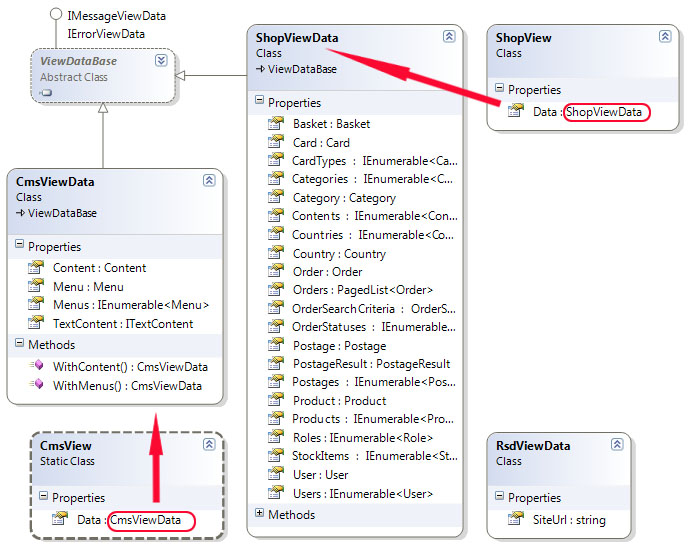Image resolution: width=689 pixels, height=550 pixels.
Task: Expand the ViewDataBase abstract class
Action: tap(161, 61)
